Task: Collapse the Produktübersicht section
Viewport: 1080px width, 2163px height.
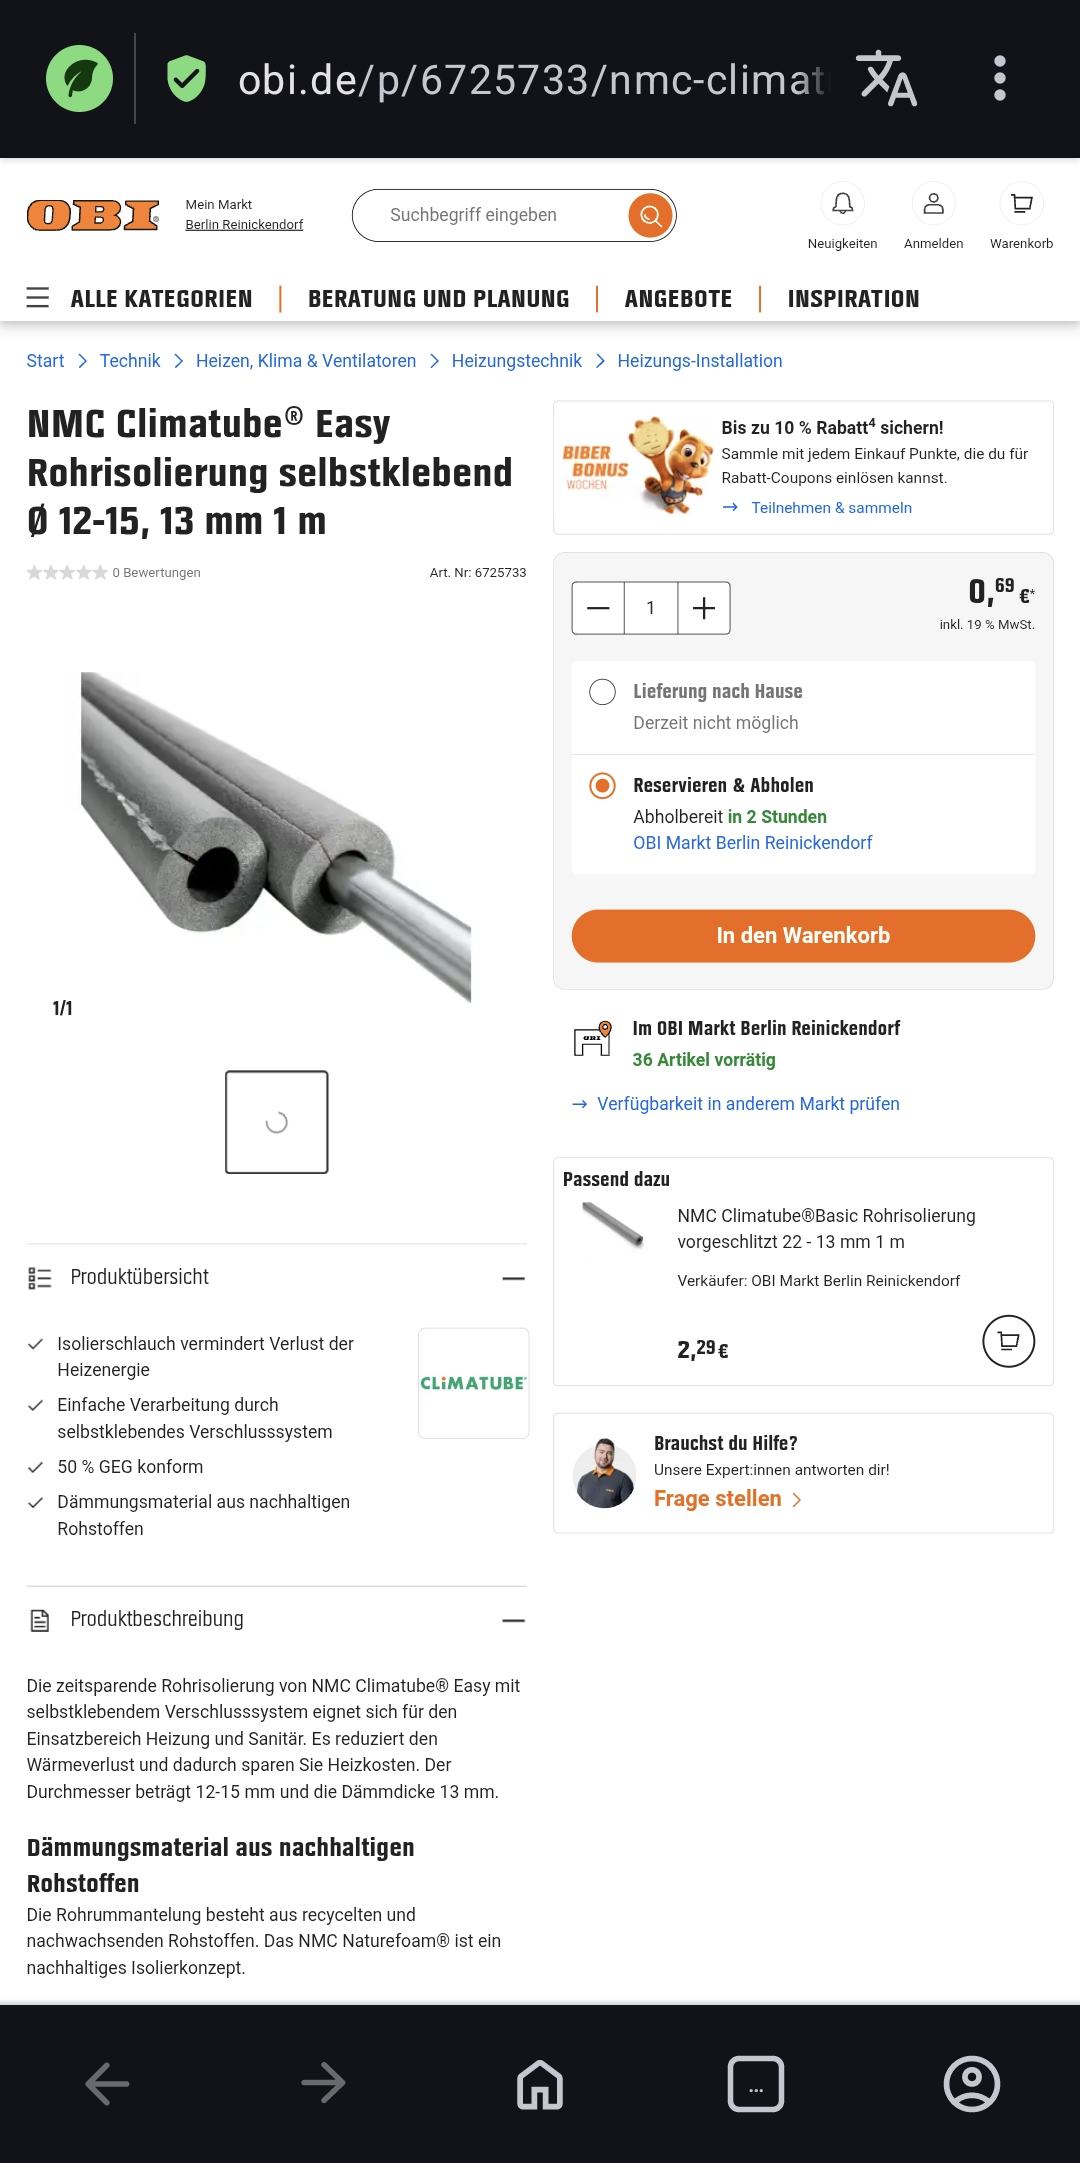Action: [513, 1278]
